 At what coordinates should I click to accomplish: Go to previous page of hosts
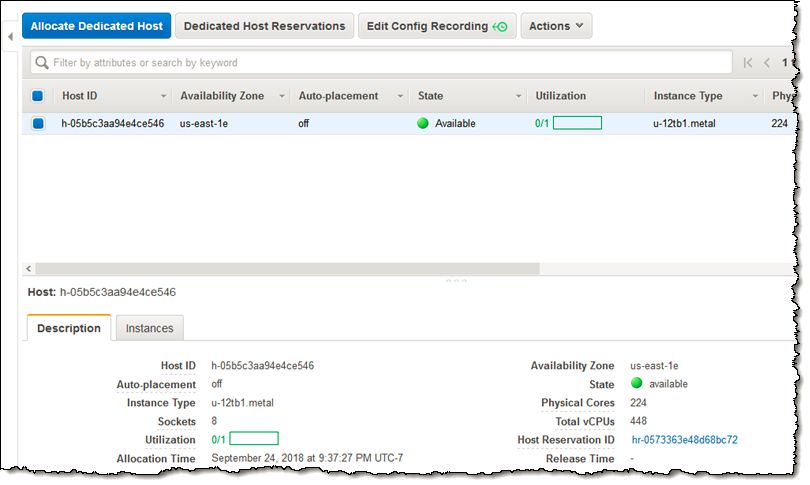click(x=767, y=63)
